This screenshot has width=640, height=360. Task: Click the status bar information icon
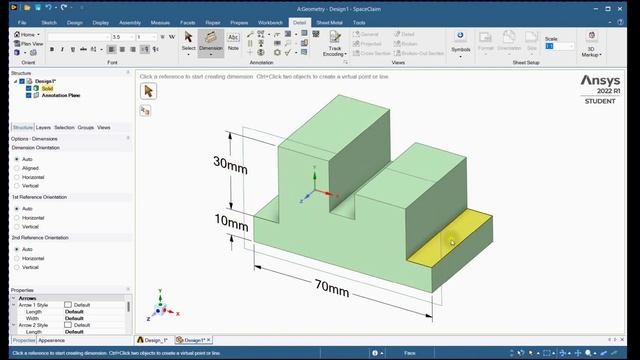click(x=375, y=353)
